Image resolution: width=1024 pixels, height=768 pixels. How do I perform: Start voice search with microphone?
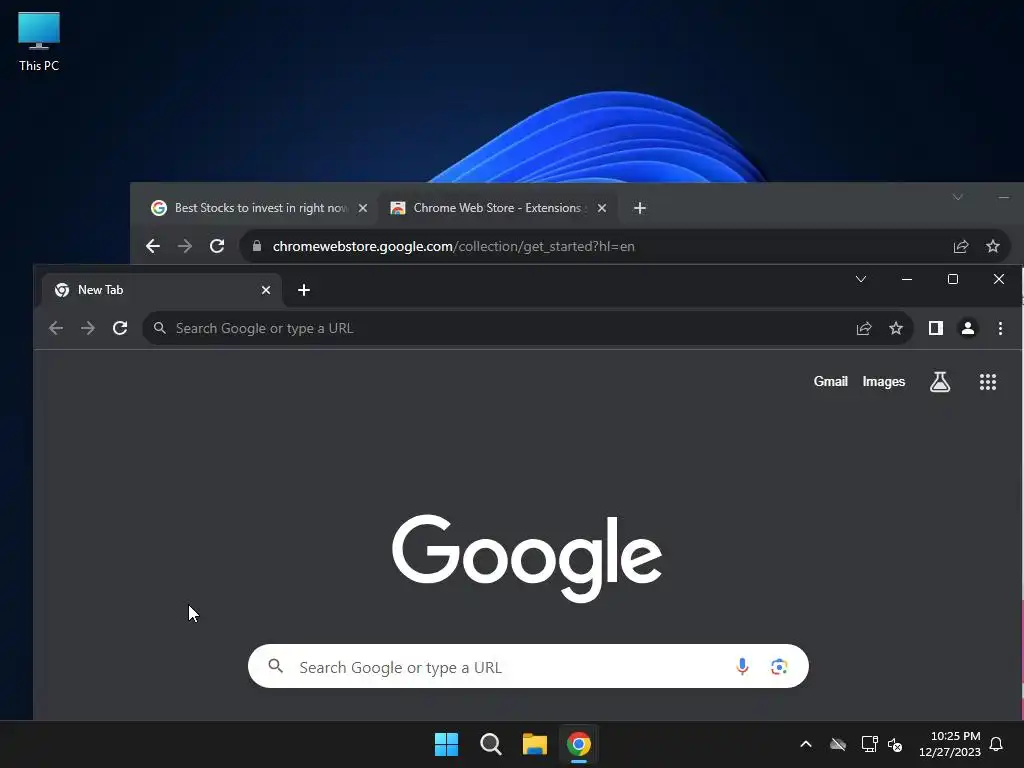point(742,666)
